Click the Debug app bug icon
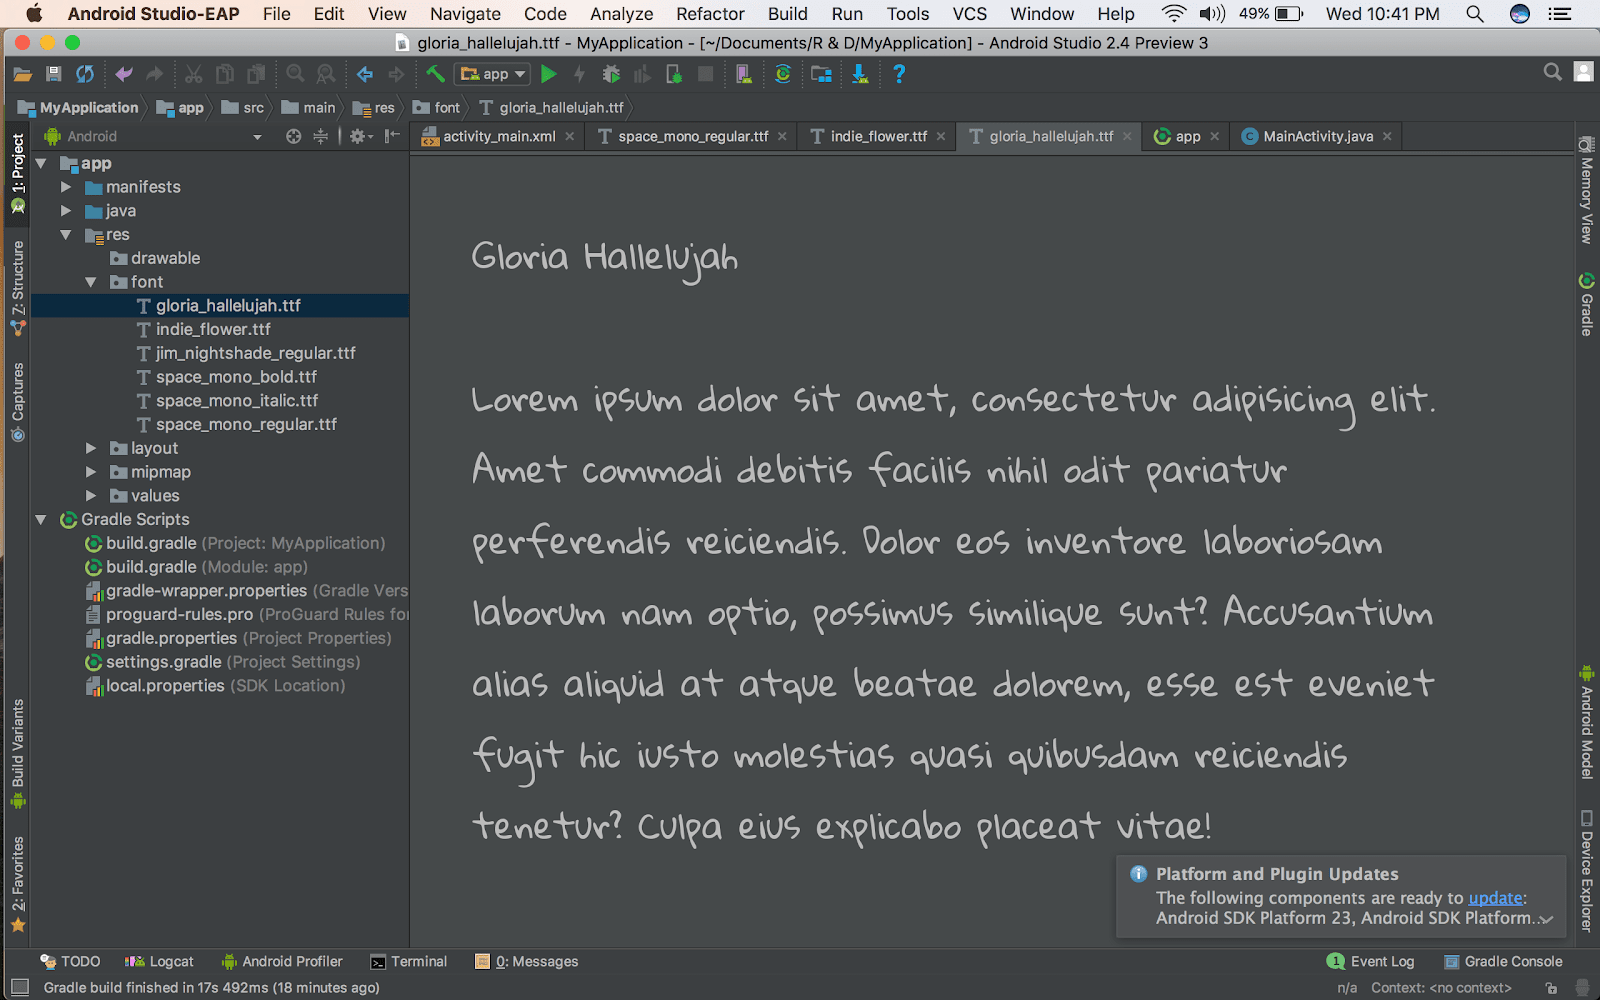Viewport: 1600px width, 1000px height. point(611,74)
